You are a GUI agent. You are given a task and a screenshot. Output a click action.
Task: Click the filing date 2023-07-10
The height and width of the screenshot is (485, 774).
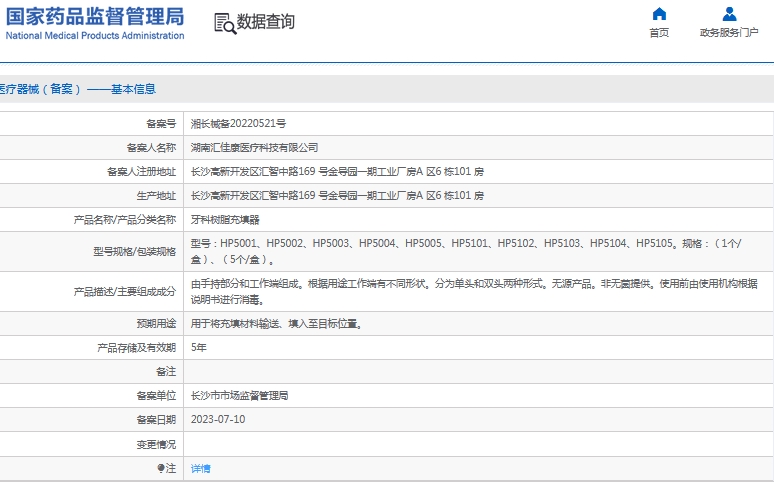pos(218,419)
